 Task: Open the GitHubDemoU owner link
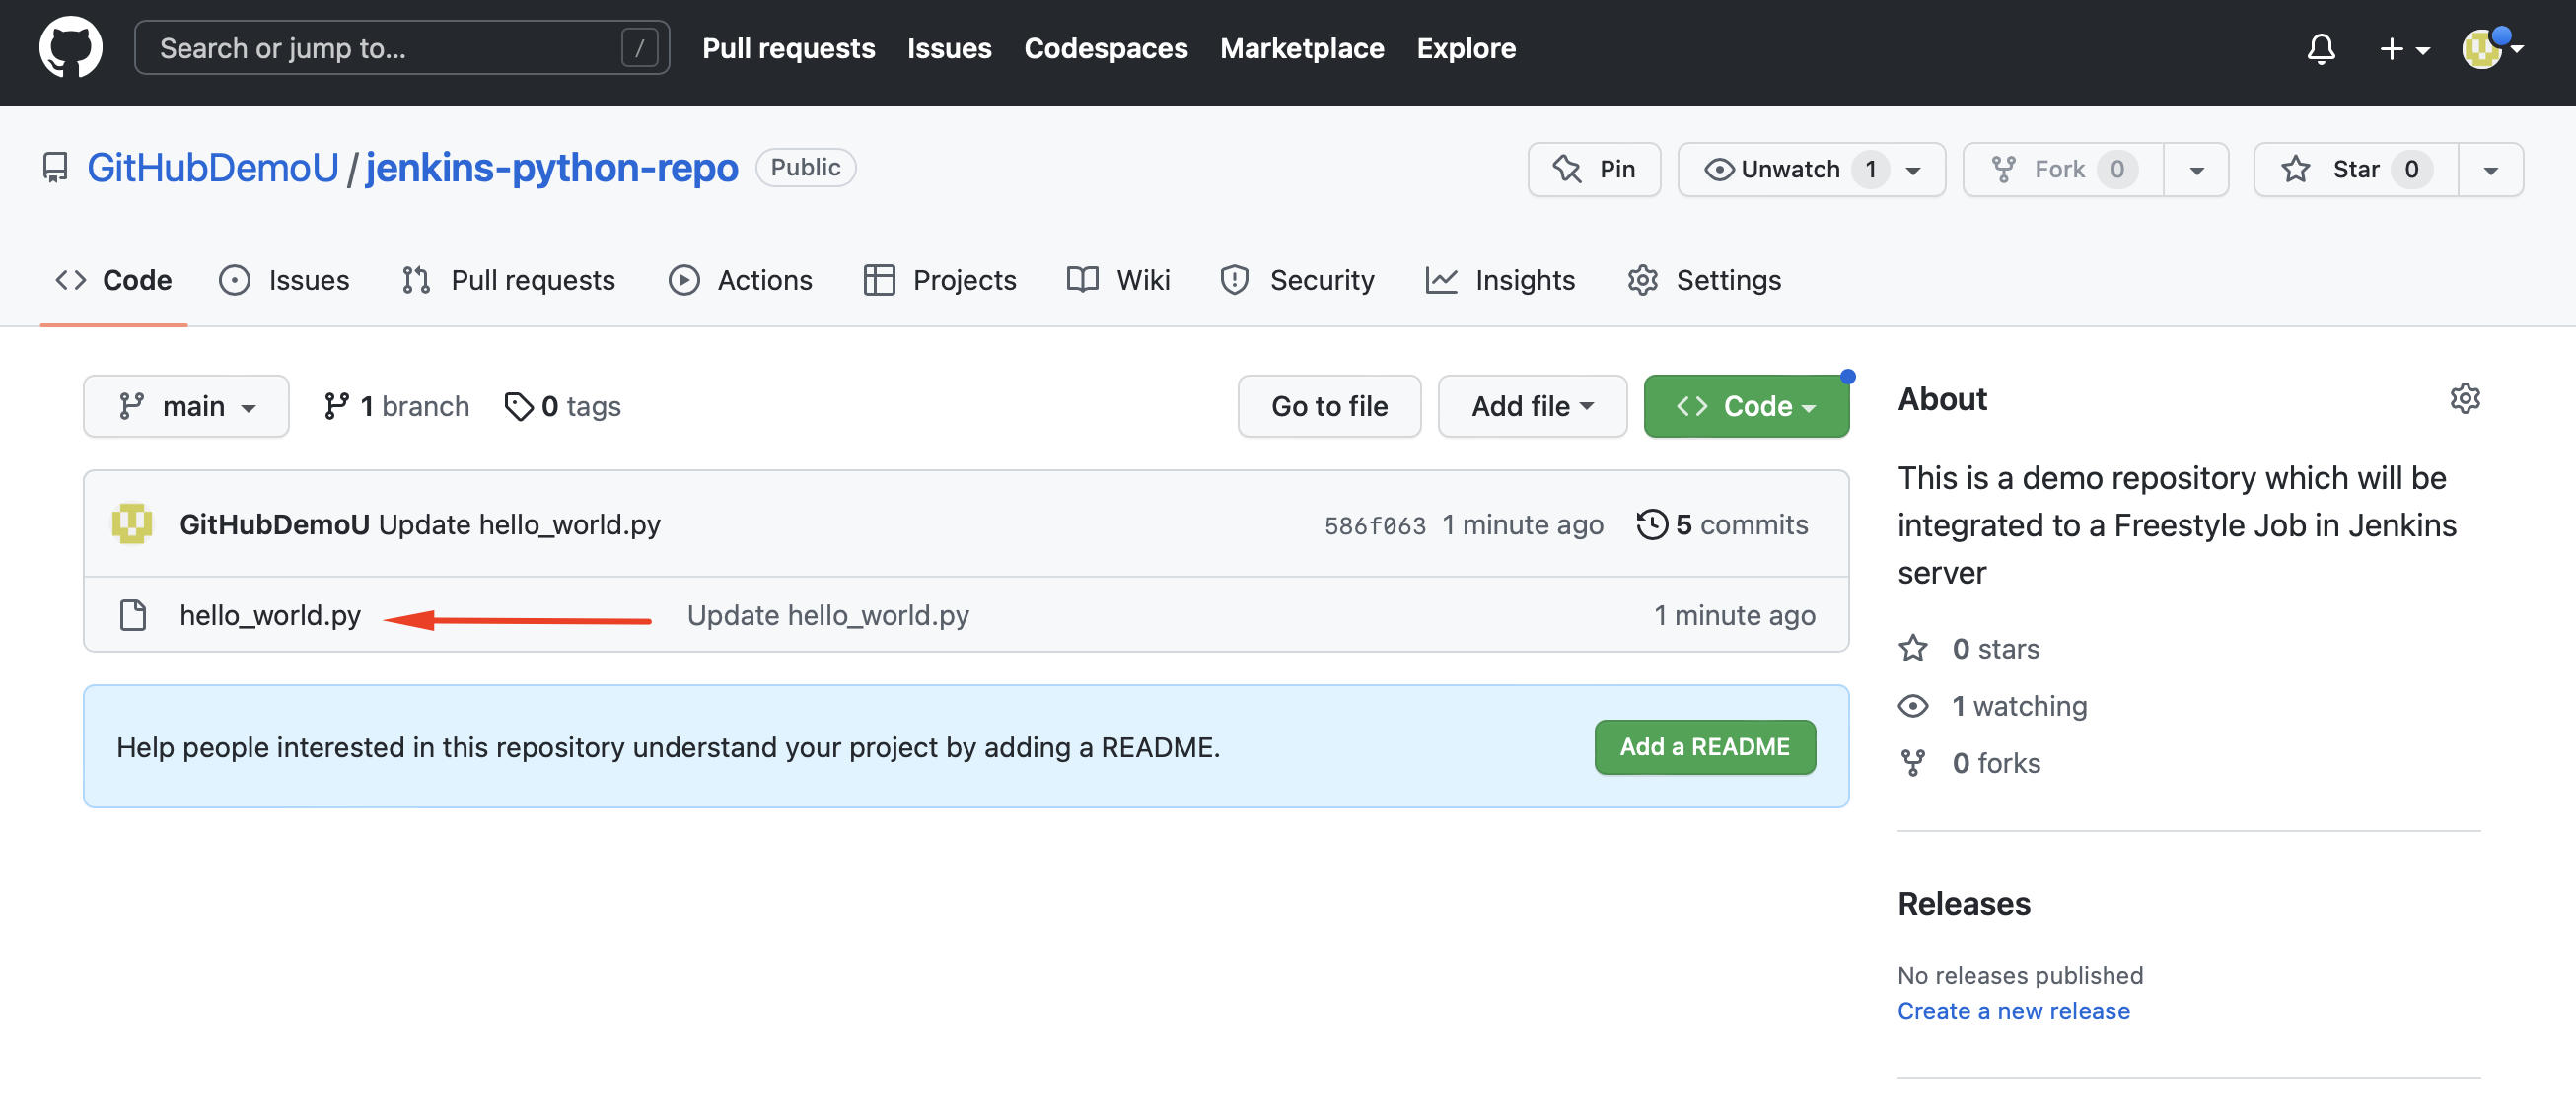click(213, 167)
